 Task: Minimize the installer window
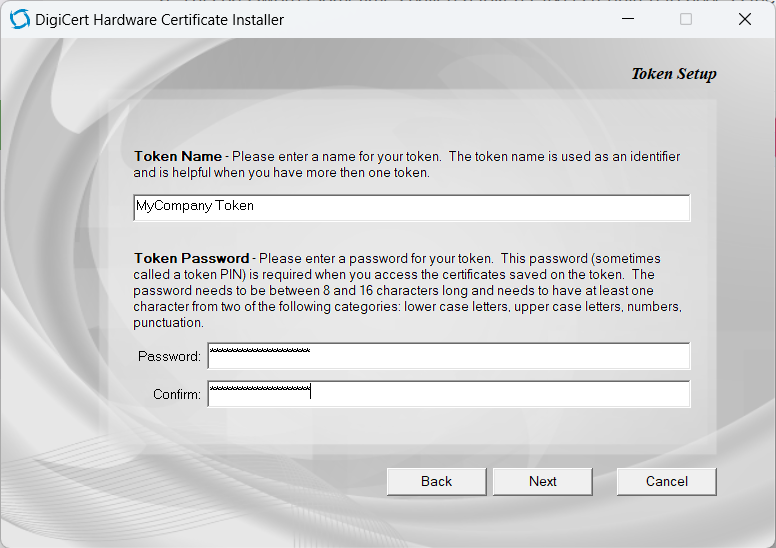(628, 19)
